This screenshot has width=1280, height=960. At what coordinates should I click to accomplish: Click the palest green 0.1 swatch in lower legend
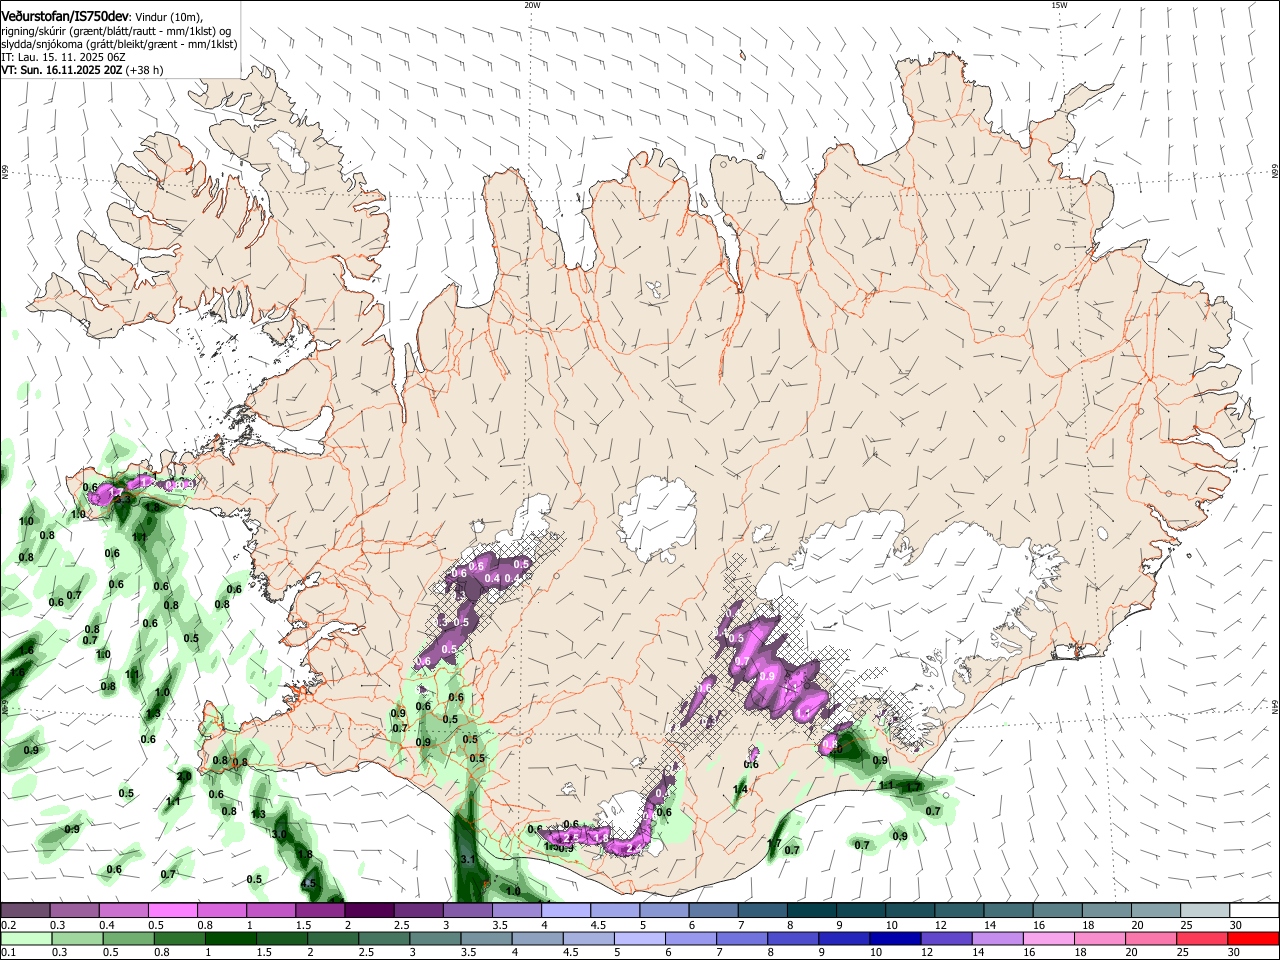pos(25,938)
